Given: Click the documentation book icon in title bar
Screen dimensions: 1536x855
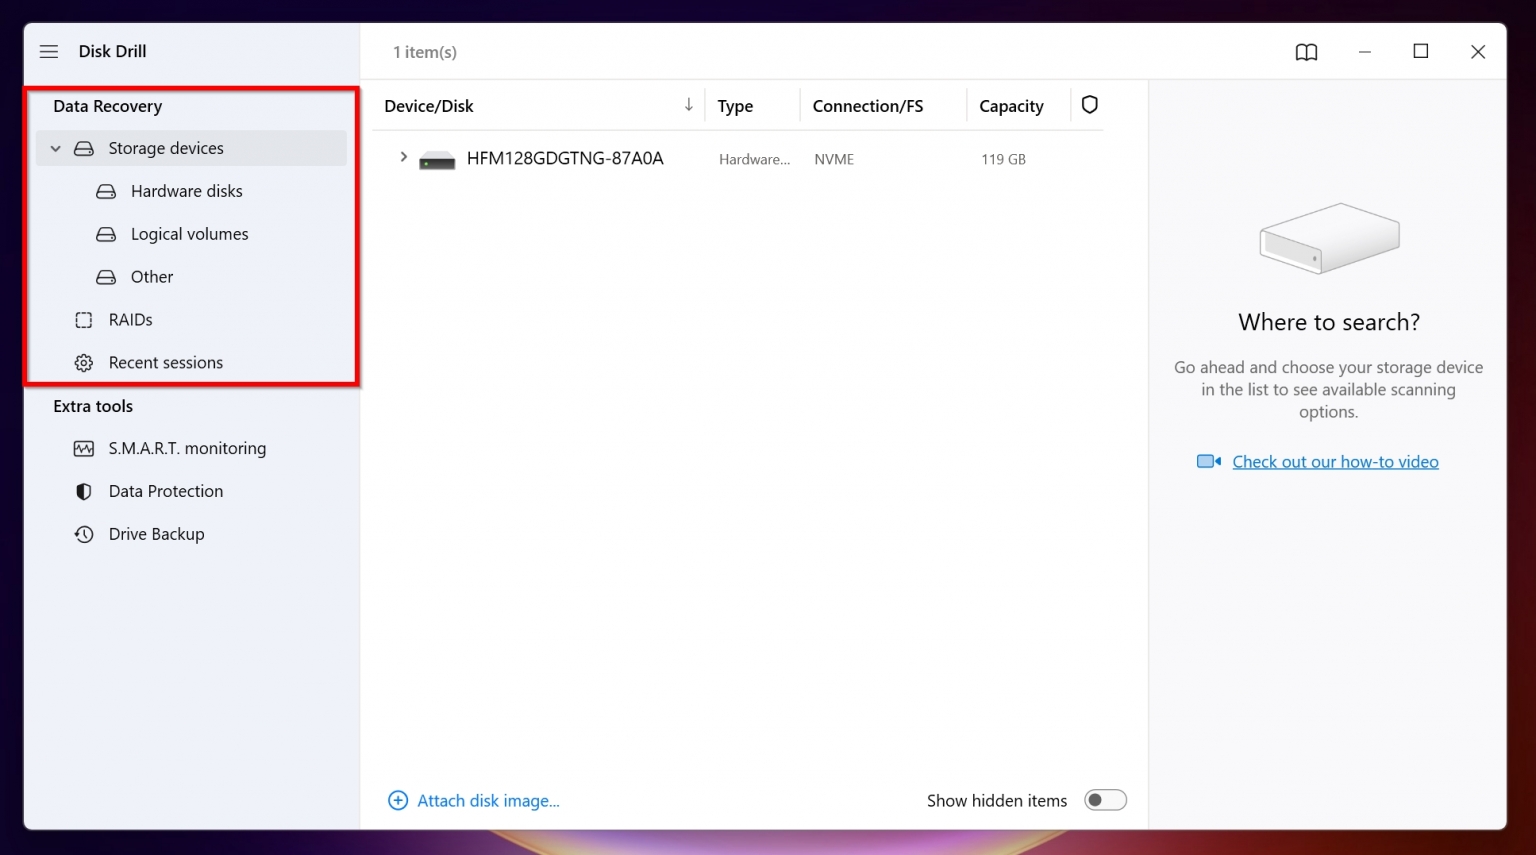Looking at the screenshot, I should (x=1306, y=51).
